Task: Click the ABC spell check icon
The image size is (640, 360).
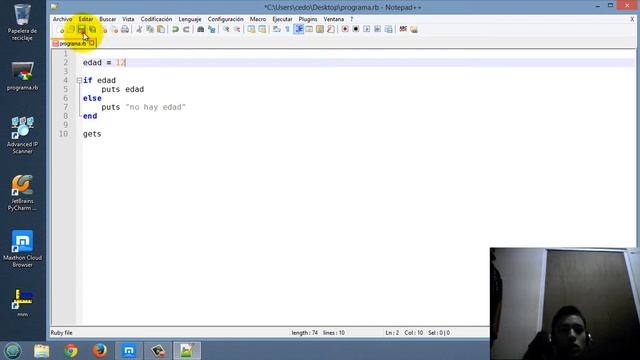Action: (x=403, y=29)
